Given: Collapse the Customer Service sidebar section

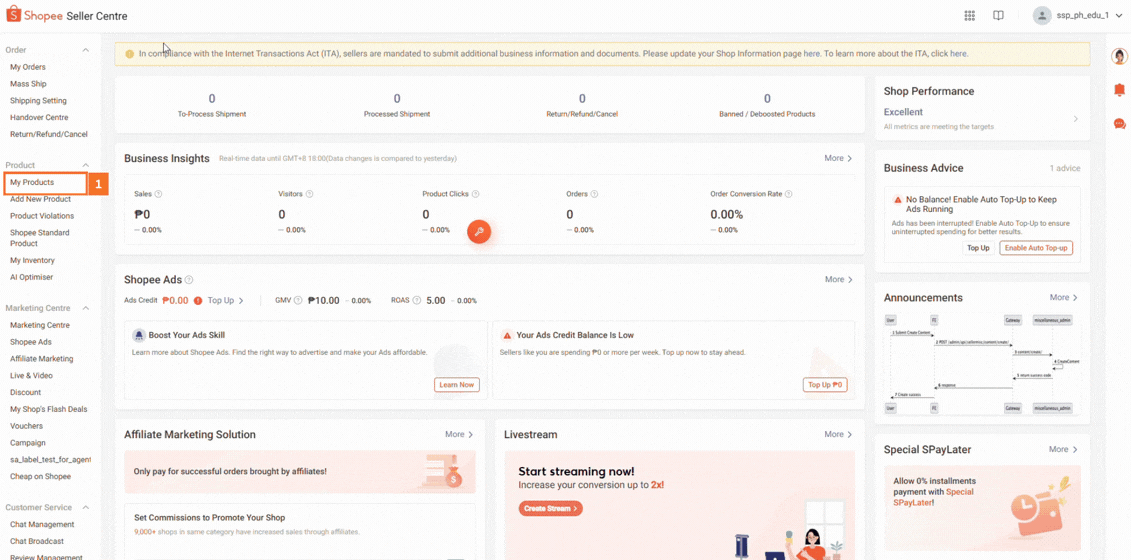Looking at the screenshot, I should (86, 507).
